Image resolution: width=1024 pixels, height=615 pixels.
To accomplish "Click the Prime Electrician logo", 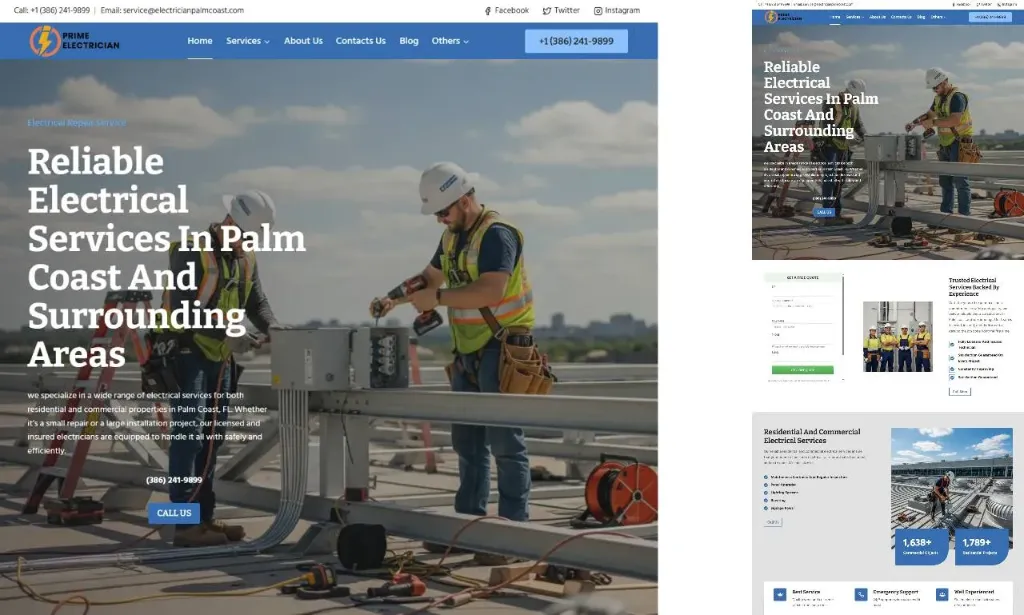I will (x=75, y=41).
